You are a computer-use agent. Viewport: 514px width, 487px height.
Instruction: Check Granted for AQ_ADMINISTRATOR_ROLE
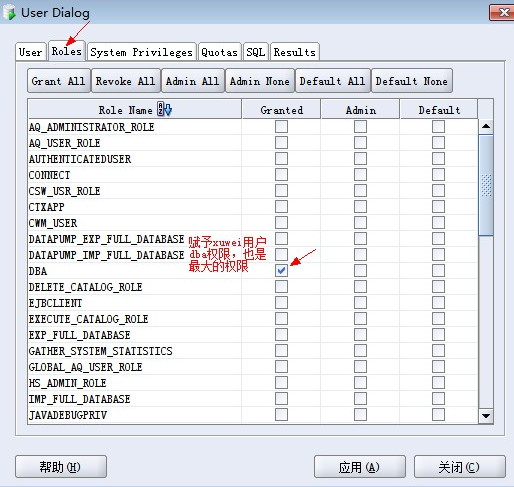(x=281, y=126)
